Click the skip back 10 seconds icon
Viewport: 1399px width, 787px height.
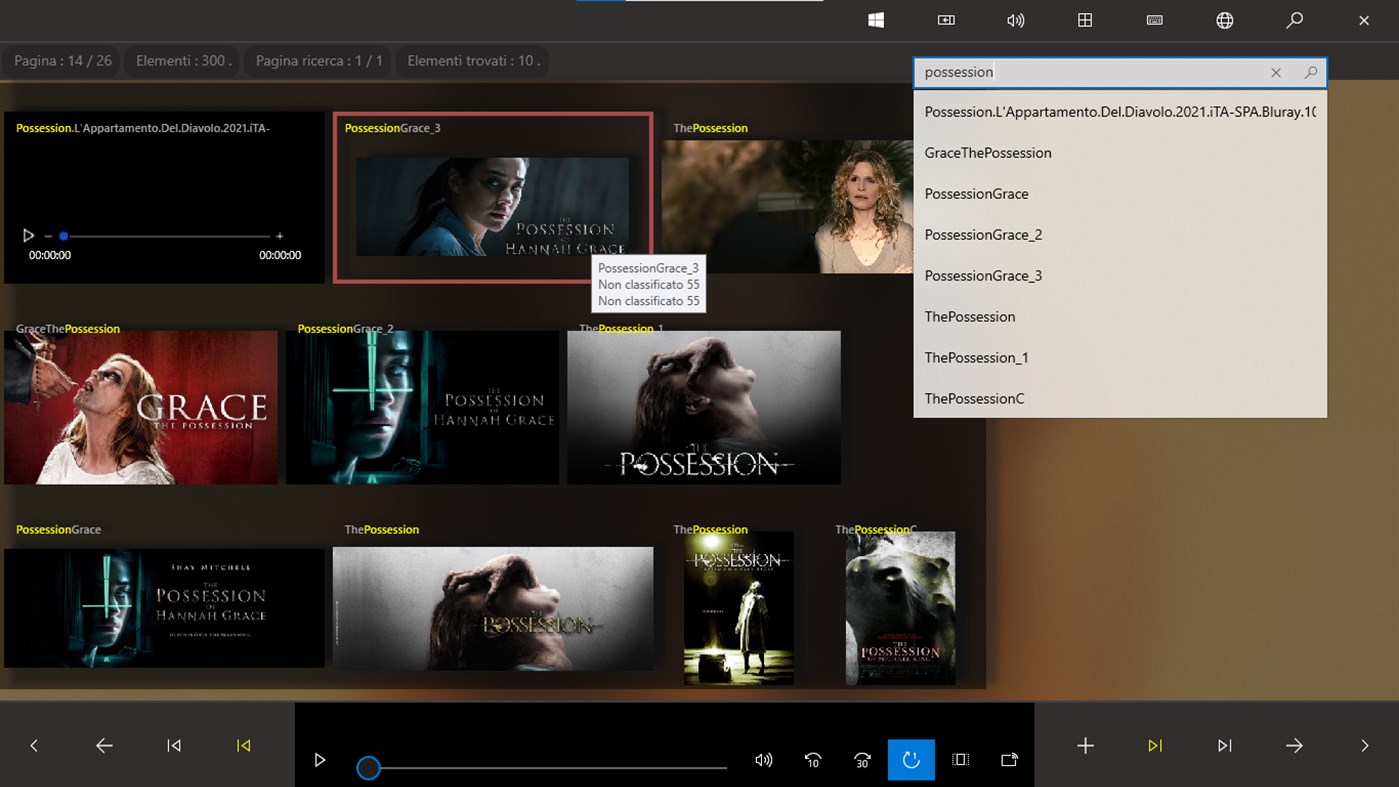[813, 760]
